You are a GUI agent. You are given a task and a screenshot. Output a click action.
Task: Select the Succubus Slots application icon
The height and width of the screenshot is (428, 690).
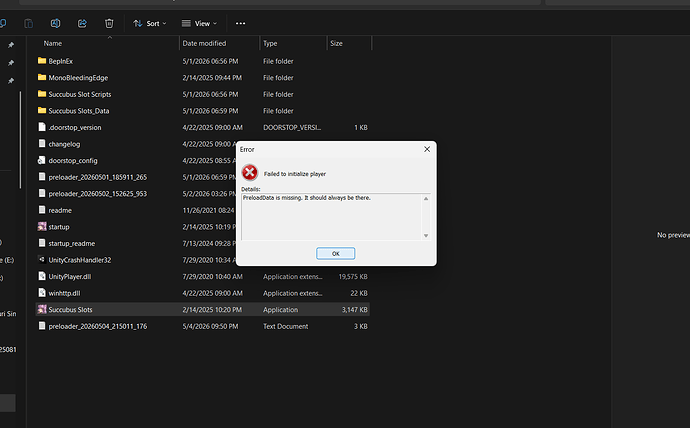pyautogui.click(x=42, y=309)
